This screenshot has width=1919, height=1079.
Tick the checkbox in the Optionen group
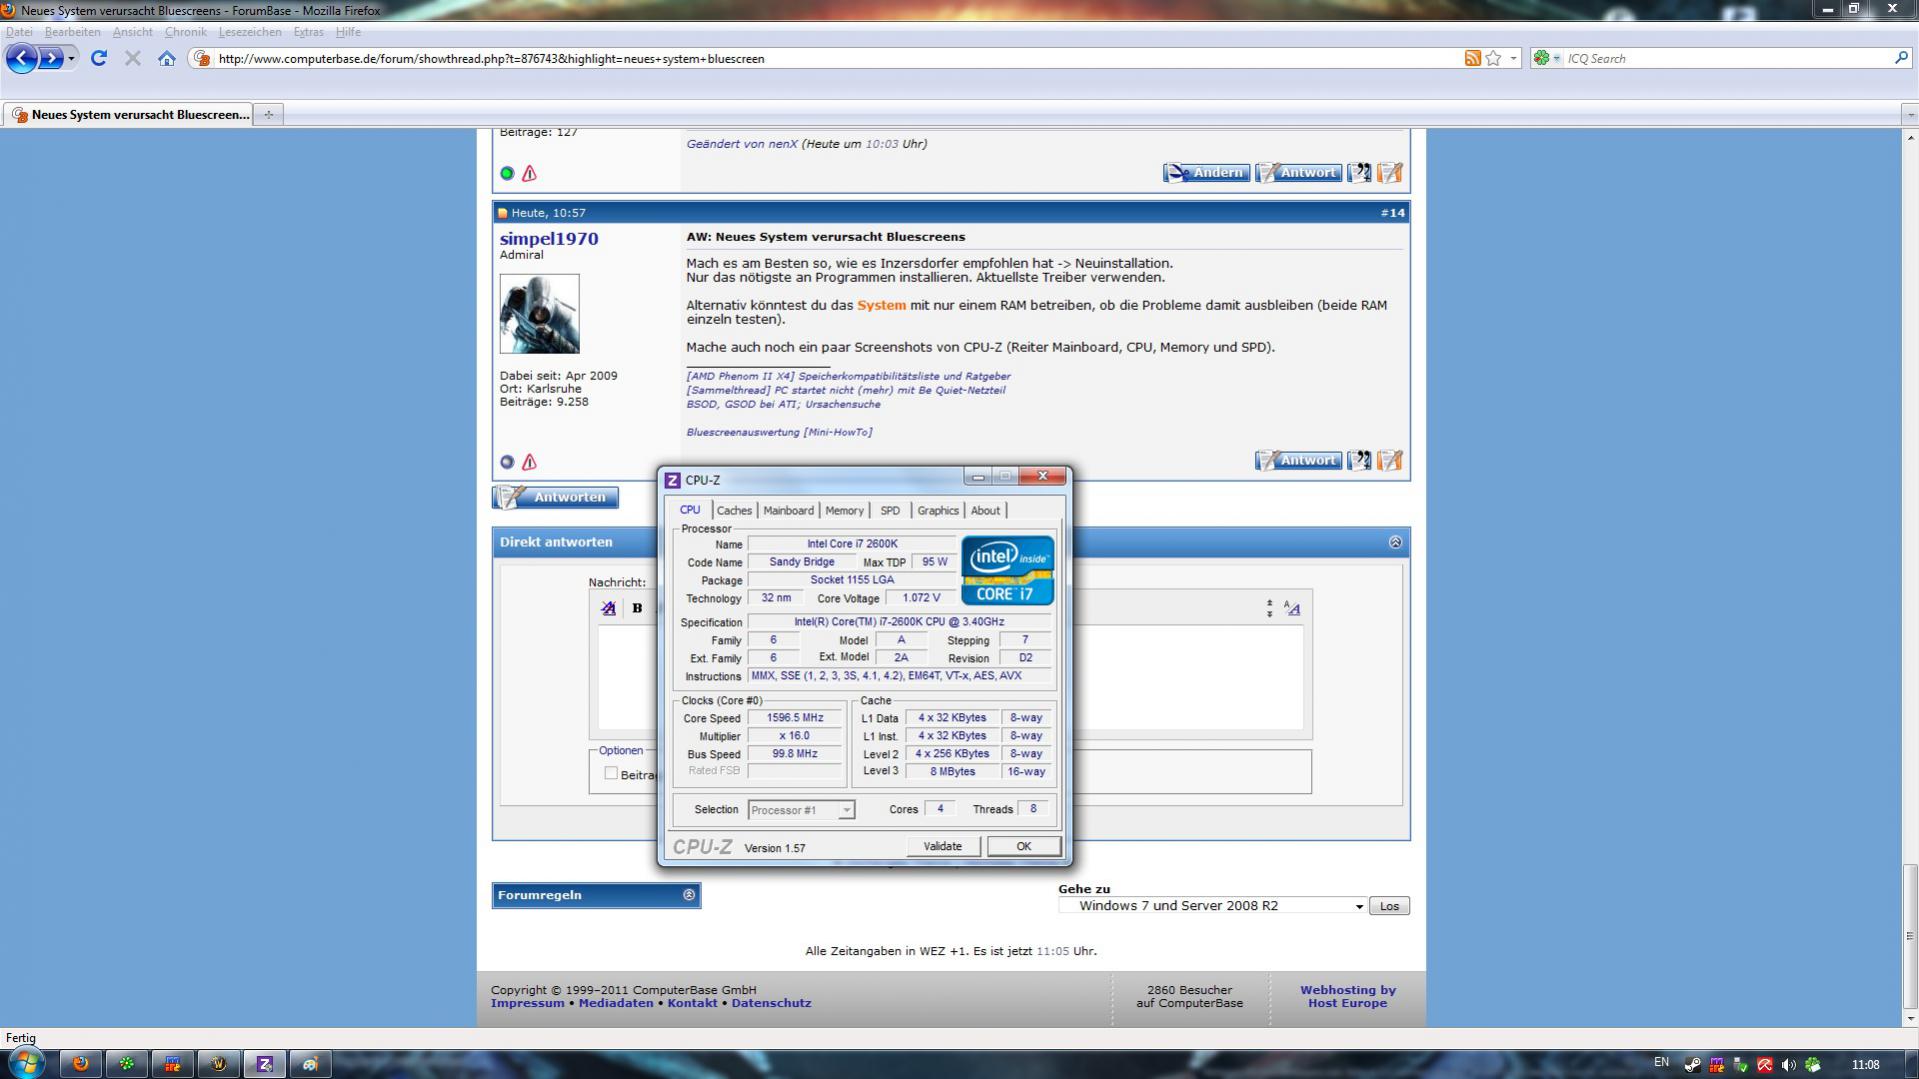pyautogui.click(x=611, y=773)
